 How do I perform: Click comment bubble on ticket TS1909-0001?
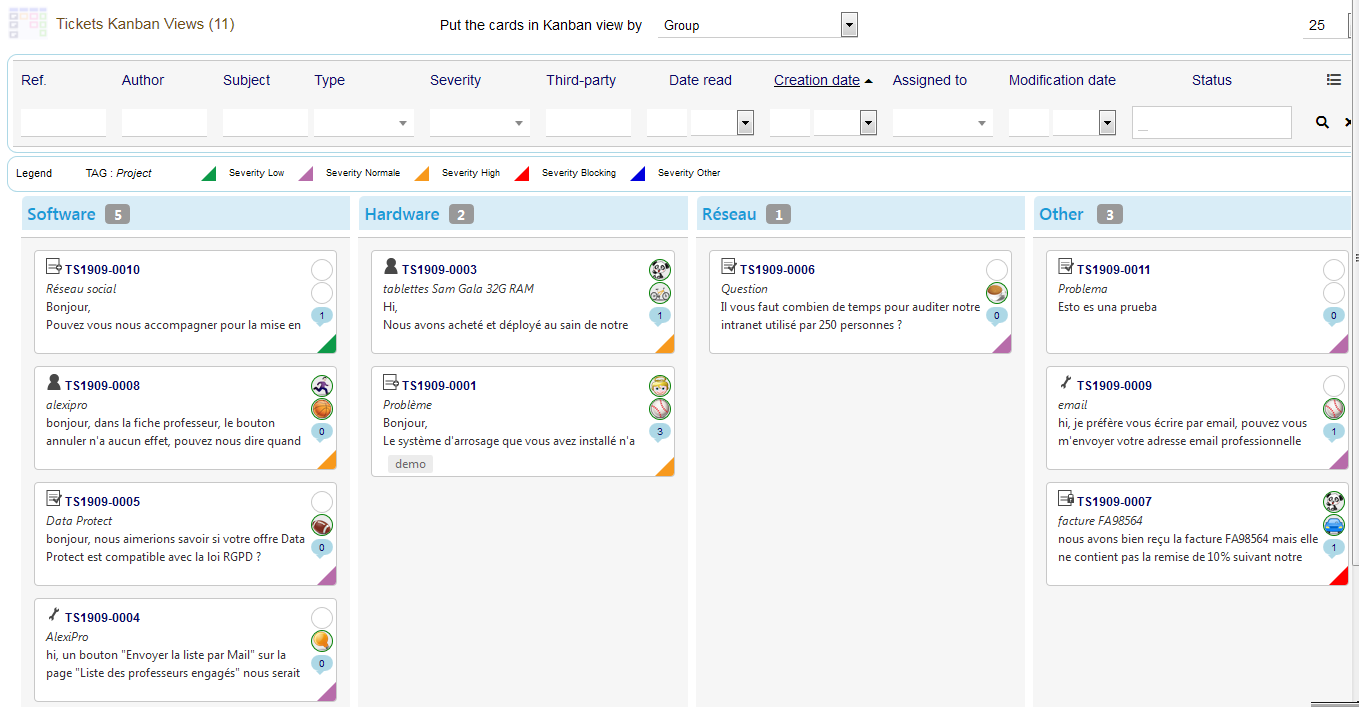tap(659, 432)
